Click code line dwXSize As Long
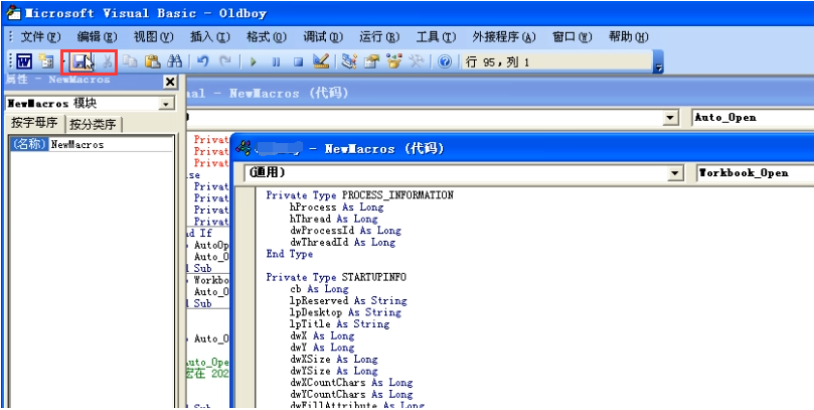814x410 pixels. tap(333, 359)
